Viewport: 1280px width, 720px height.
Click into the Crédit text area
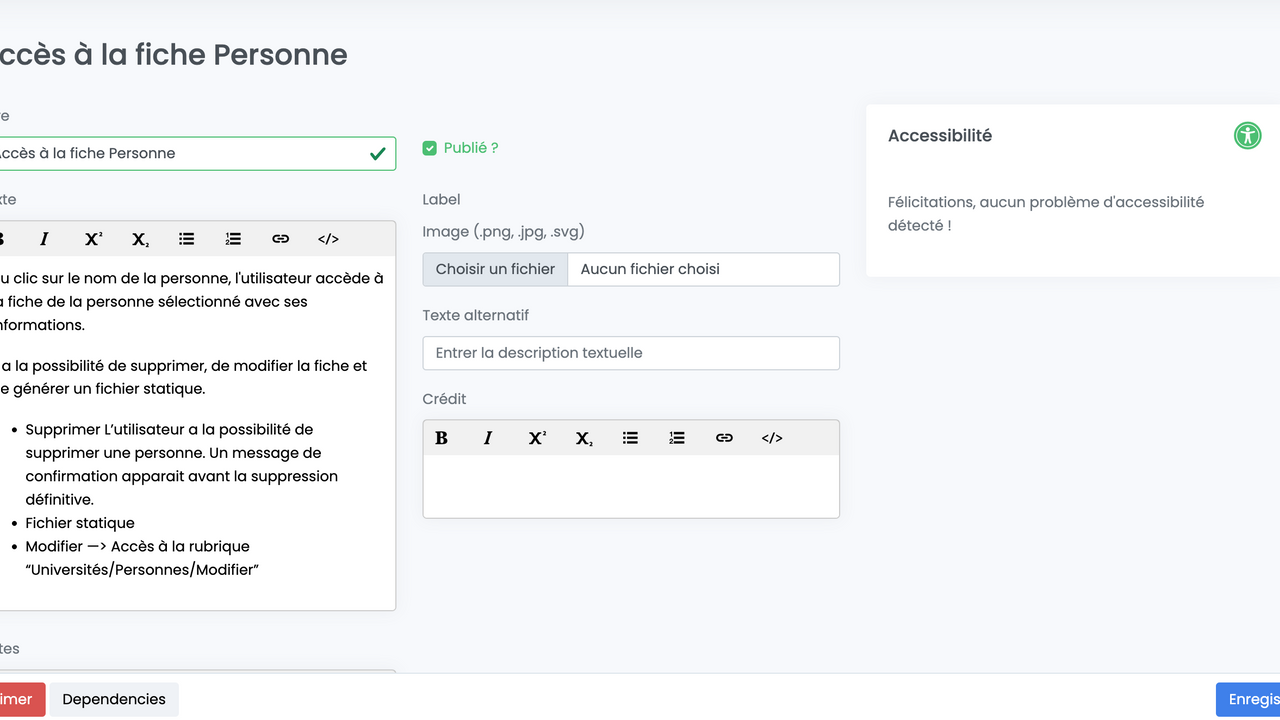(x=630, y=486)
